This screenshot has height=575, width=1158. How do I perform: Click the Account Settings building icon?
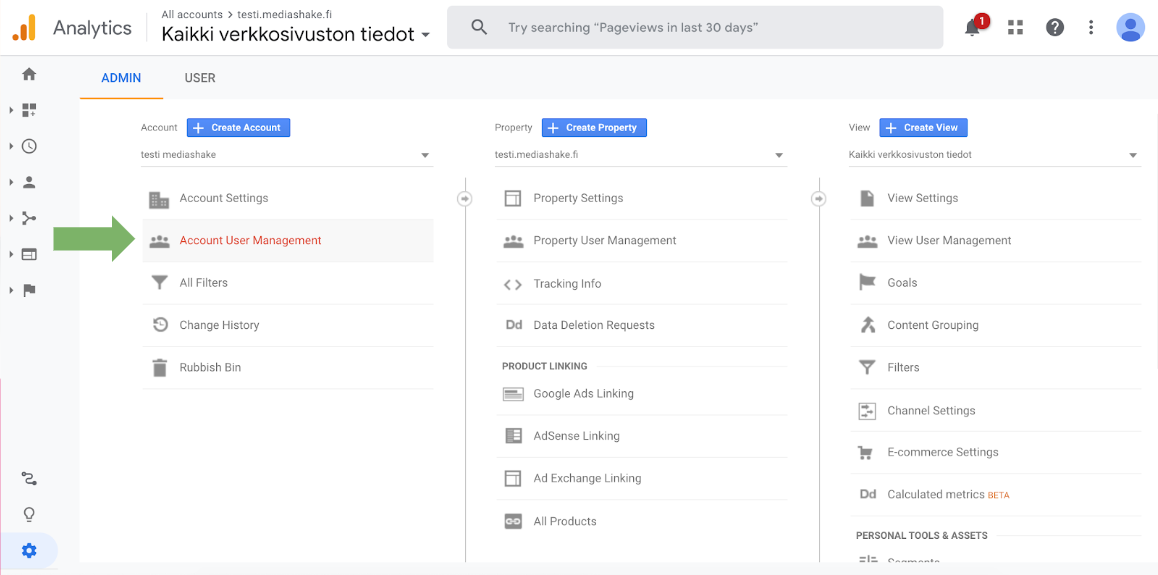159,199
